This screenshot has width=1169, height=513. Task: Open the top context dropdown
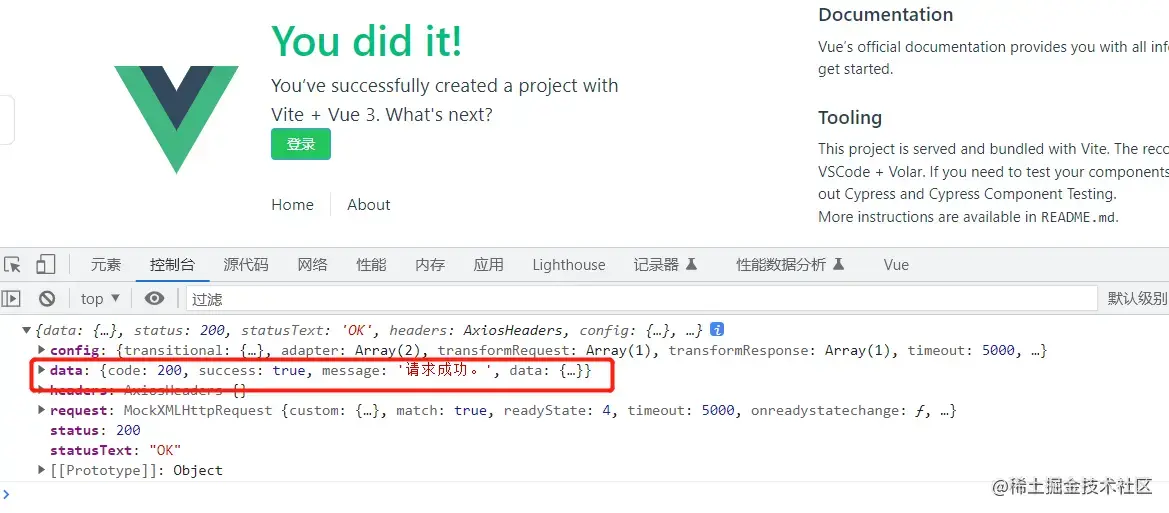100,299
